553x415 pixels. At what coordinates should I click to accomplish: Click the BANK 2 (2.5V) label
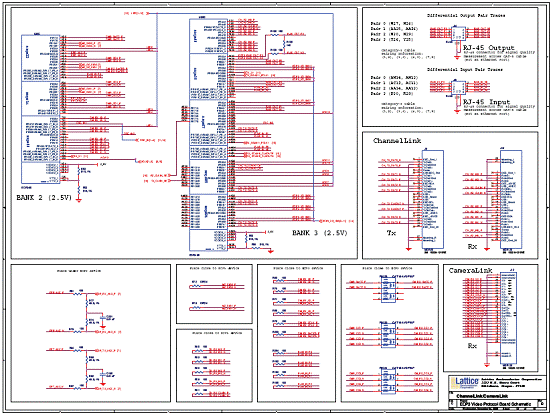click(44, 197)
